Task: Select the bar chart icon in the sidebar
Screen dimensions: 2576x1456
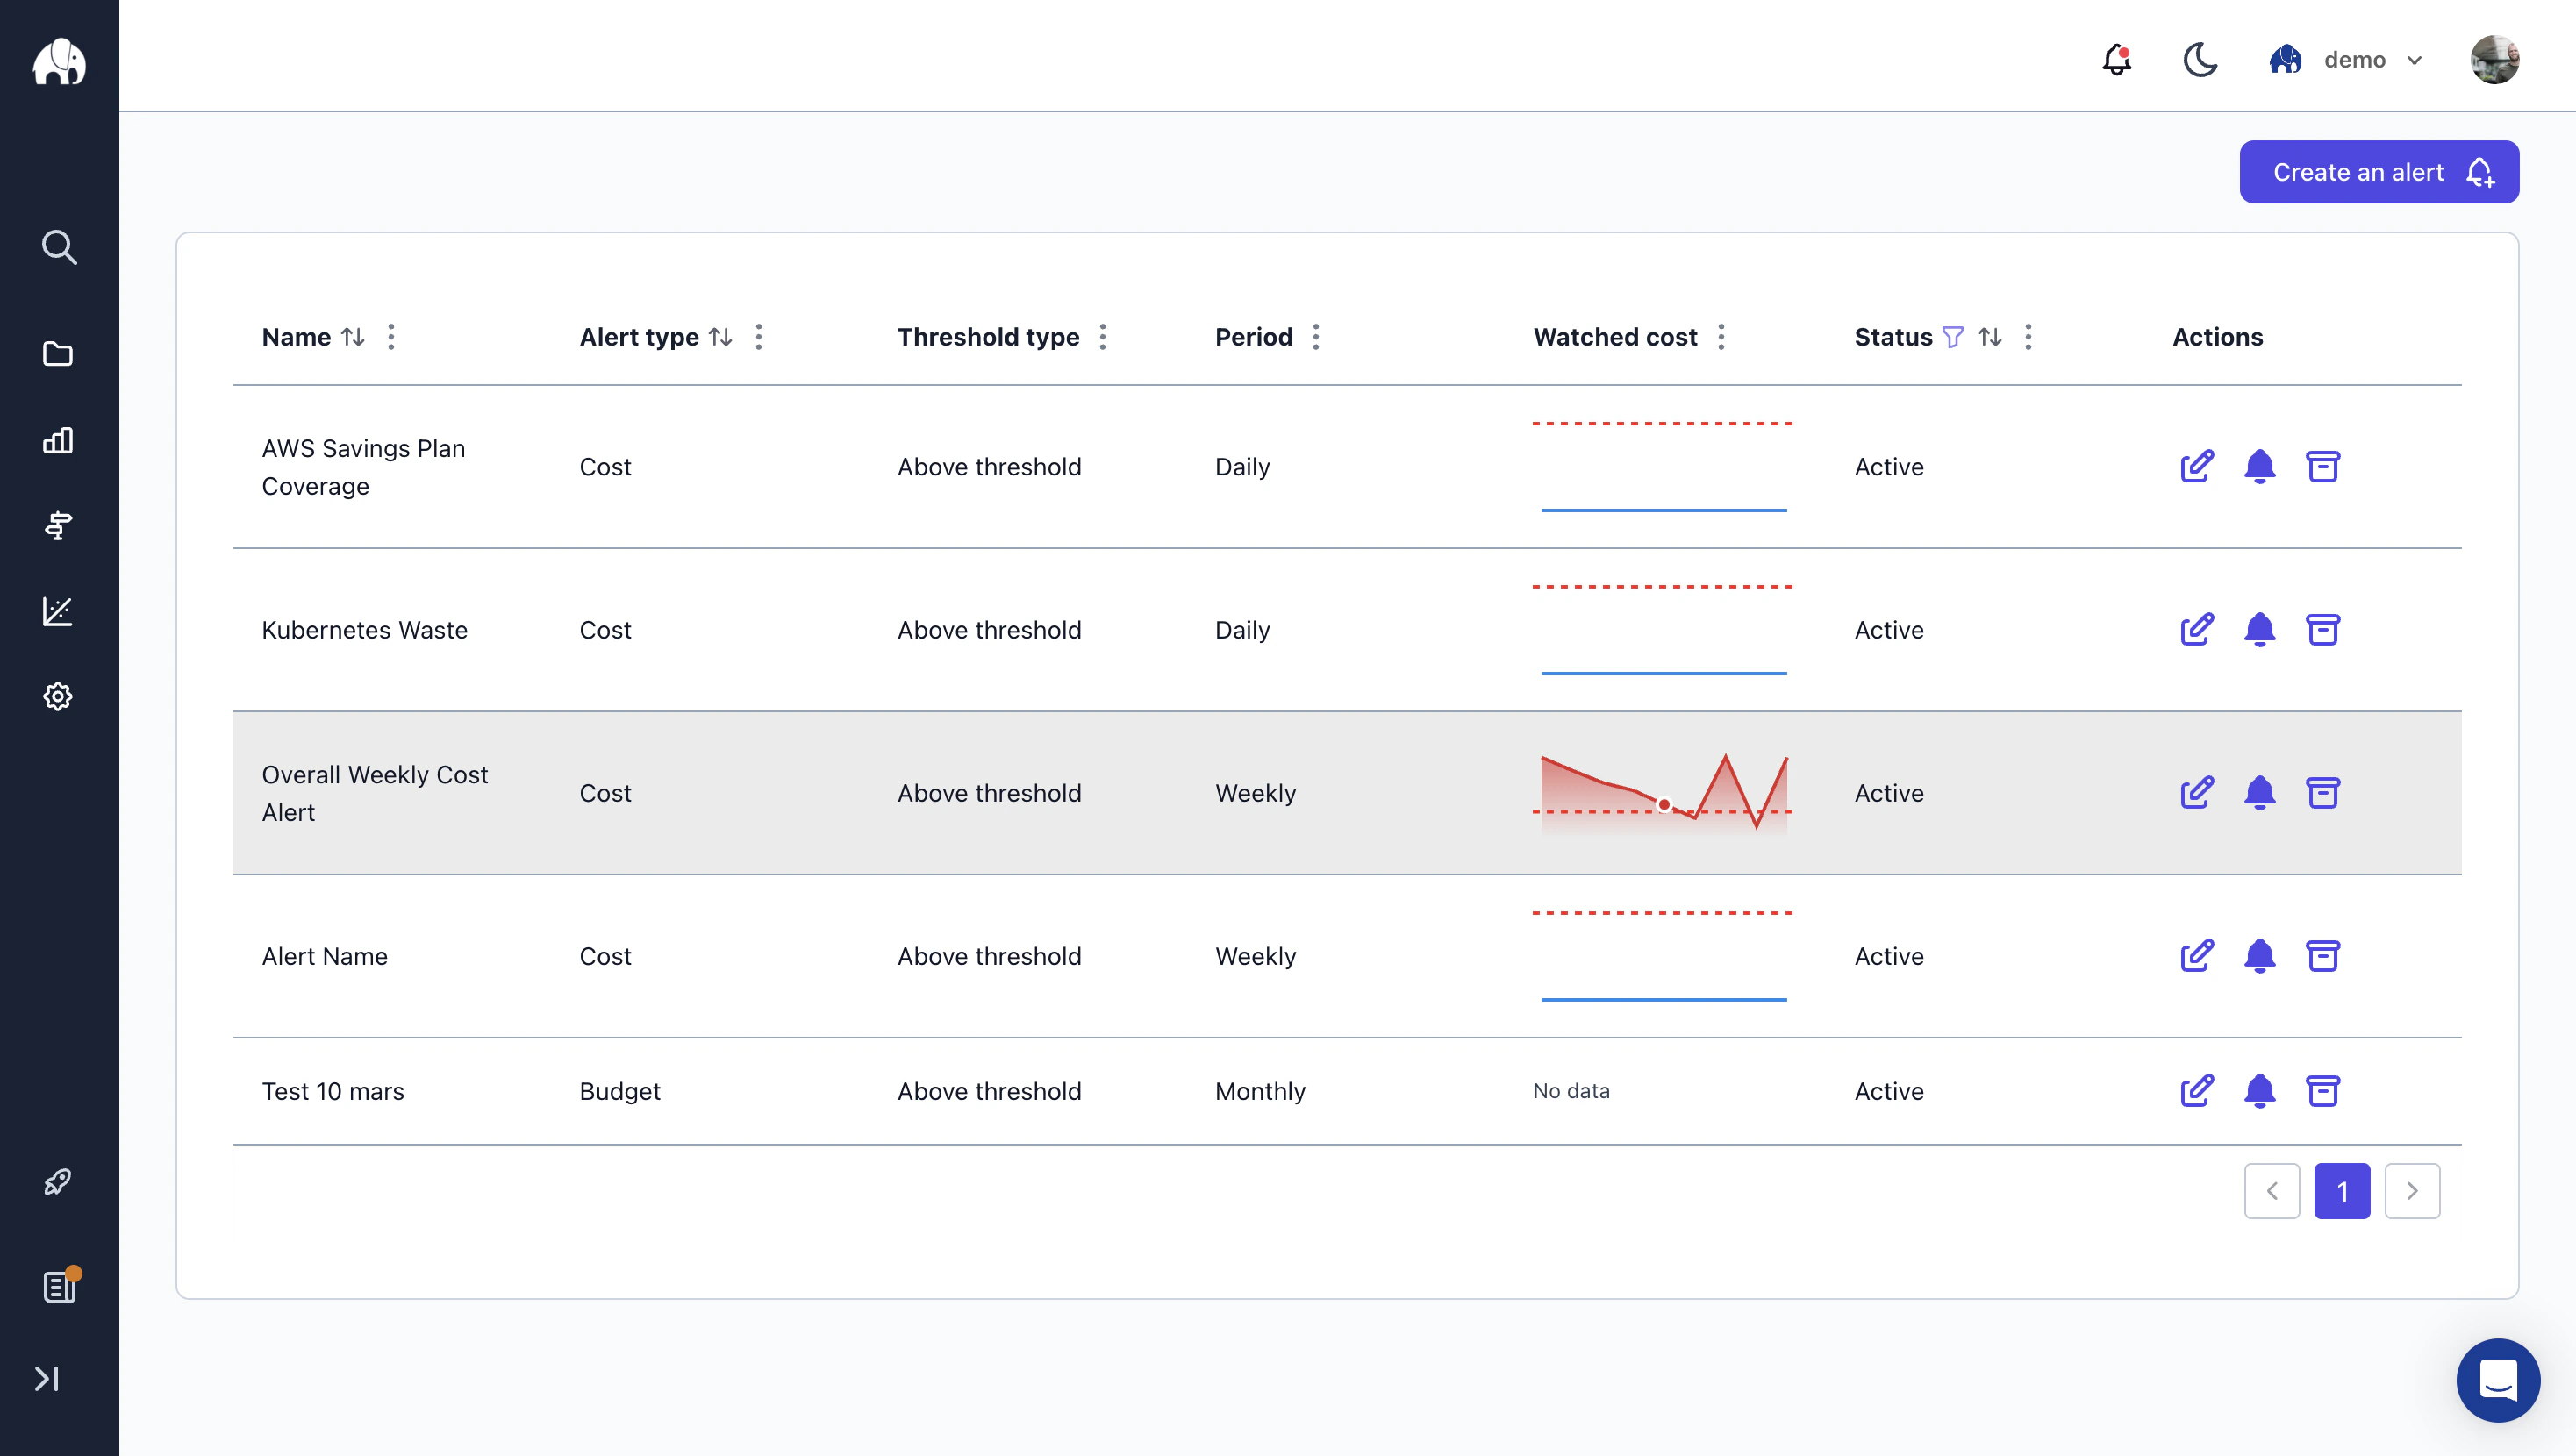Action: tap(57, 440)
